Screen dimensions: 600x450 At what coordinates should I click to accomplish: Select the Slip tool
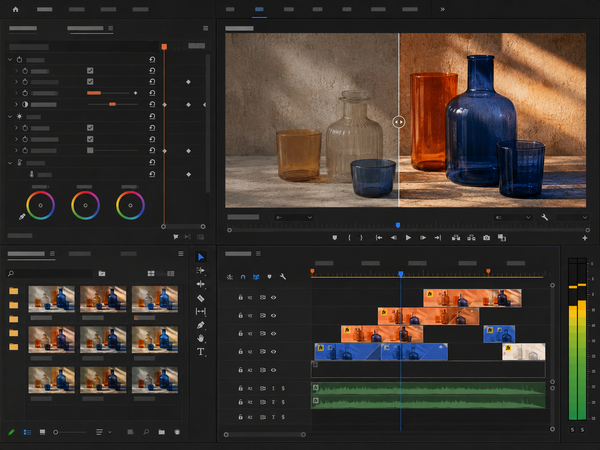click(x=201, y=311)
